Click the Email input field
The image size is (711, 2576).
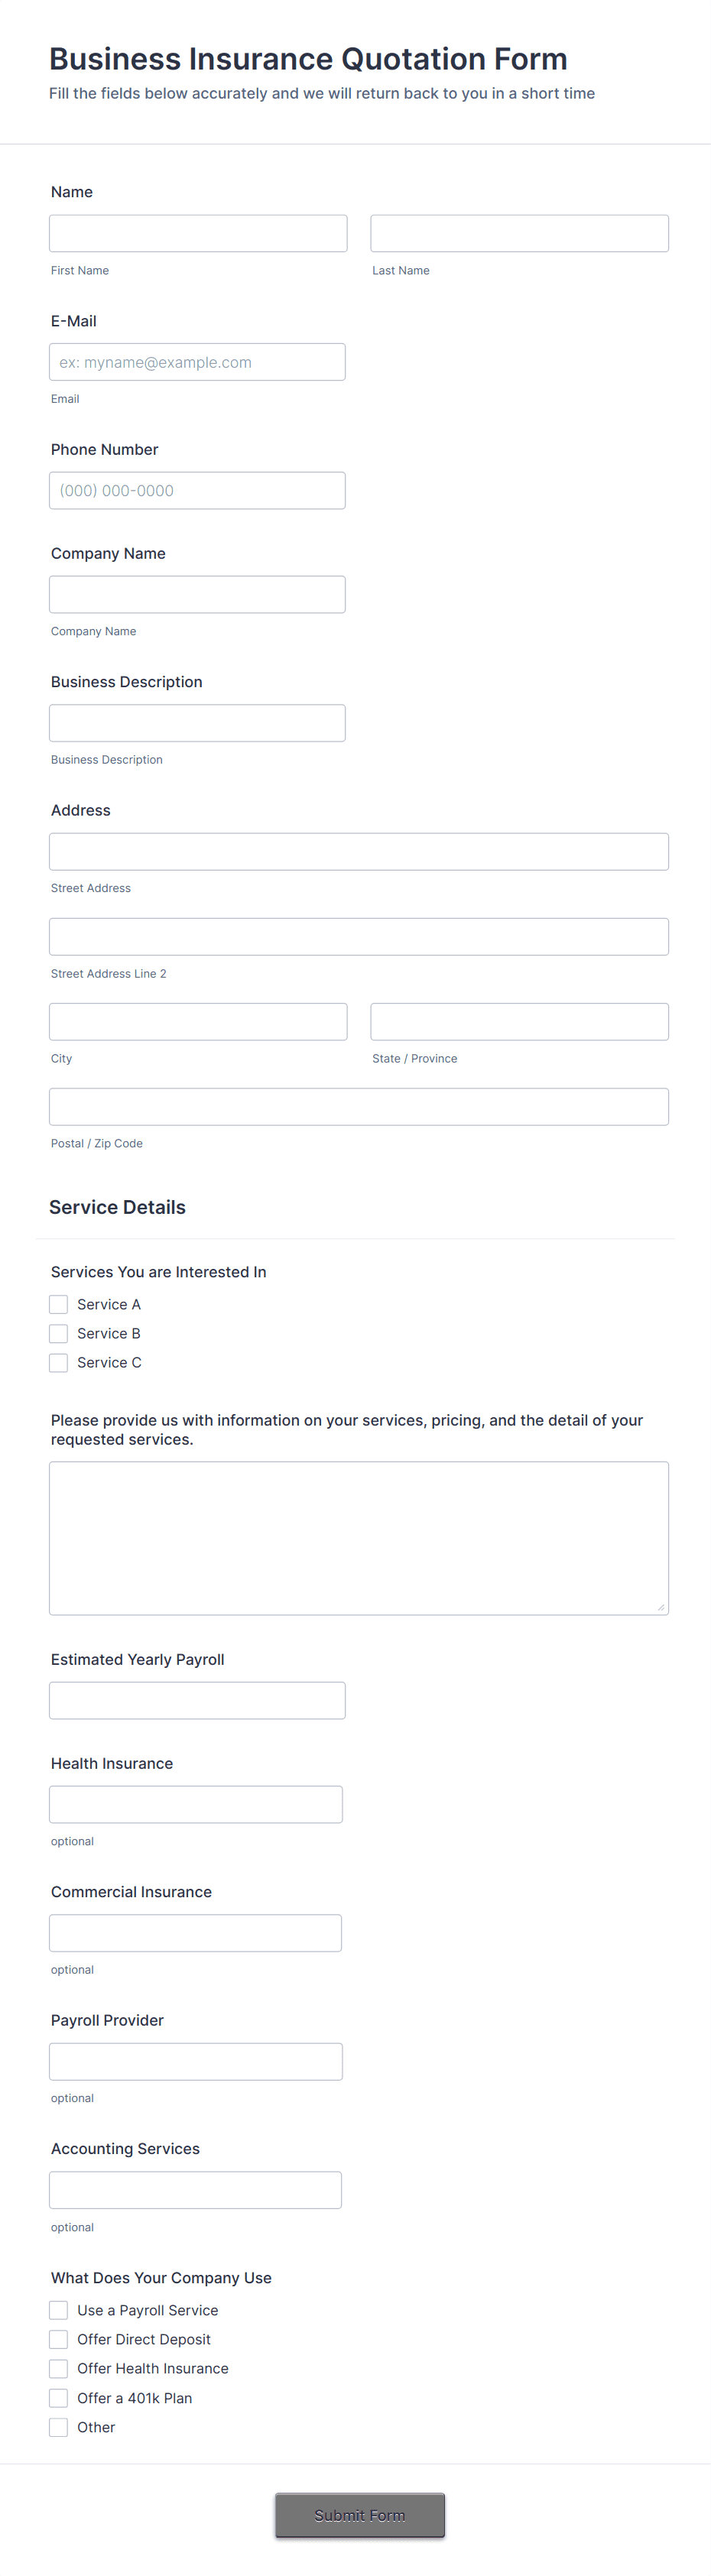tap(197, 361)
